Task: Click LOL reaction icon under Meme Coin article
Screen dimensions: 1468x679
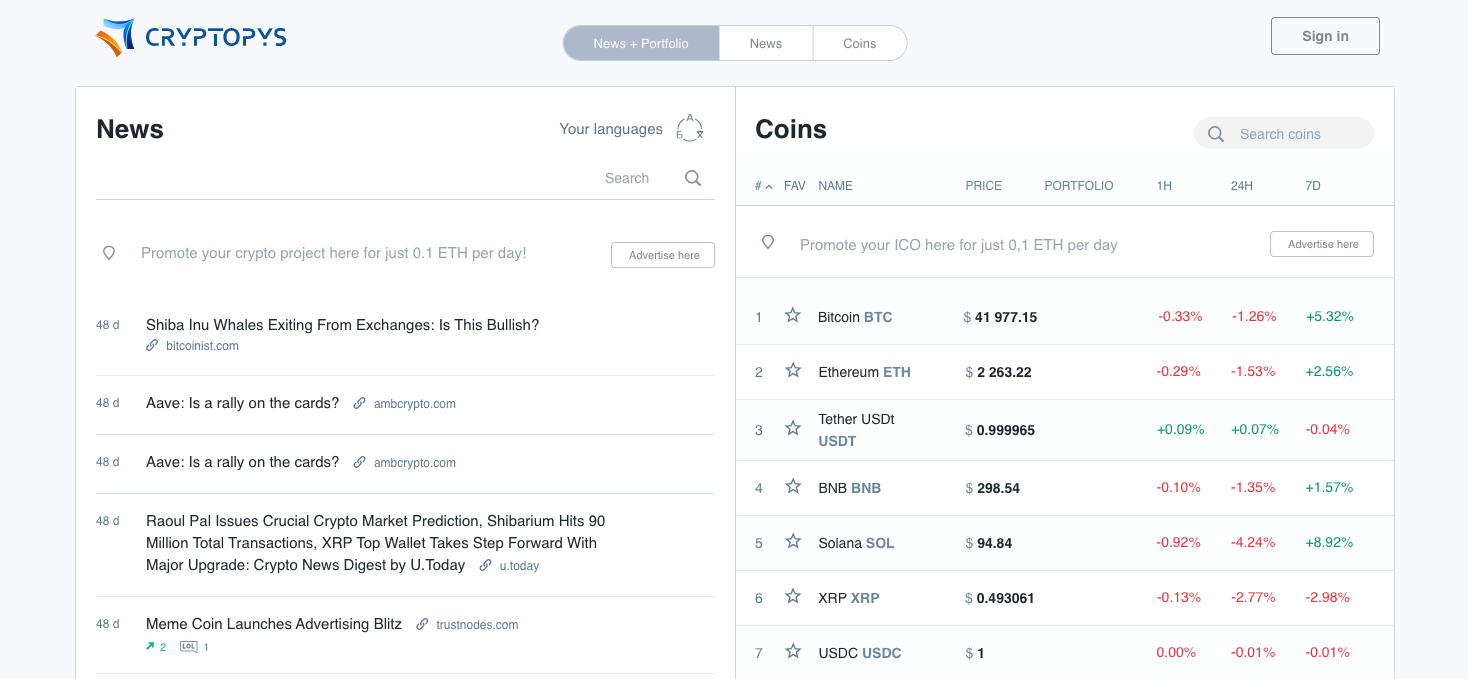Action: [x=189, y=647]
